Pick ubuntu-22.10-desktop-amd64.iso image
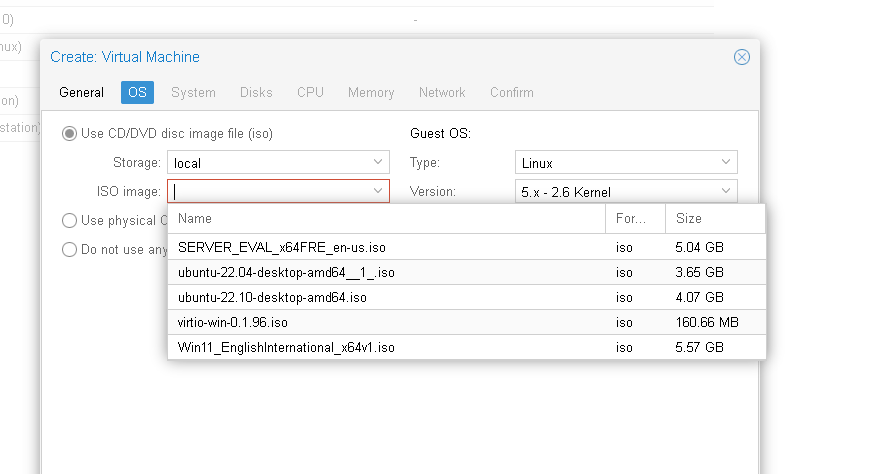The width and height of the screenshot is (892, 474). coord(466,298)
